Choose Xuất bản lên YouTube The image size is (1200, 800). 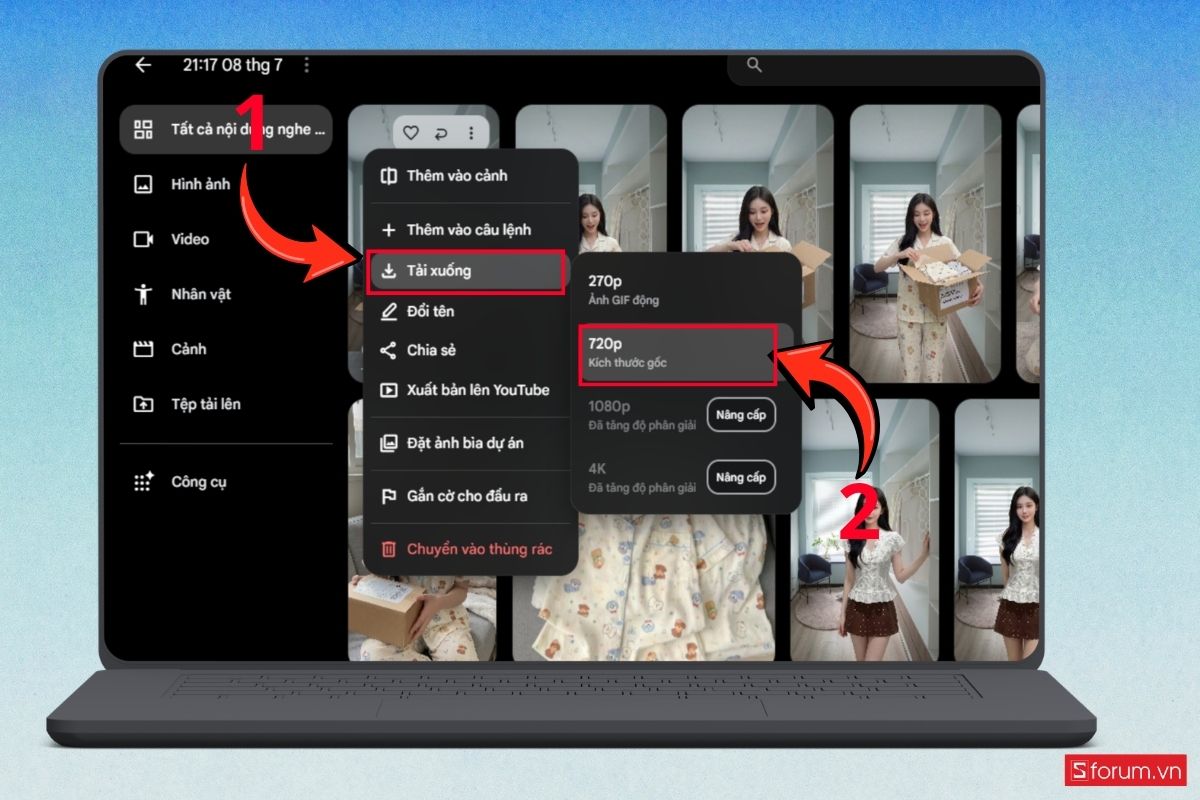pos(470,390)
